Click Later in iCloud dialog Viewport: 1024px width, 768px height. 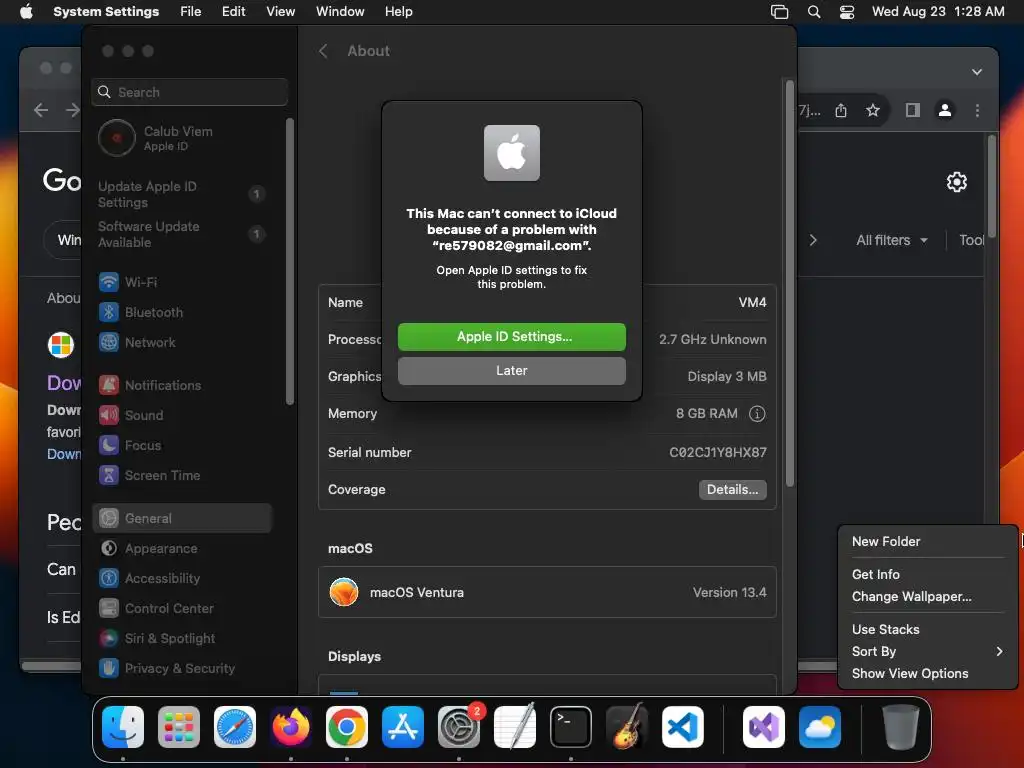[512, 370]
